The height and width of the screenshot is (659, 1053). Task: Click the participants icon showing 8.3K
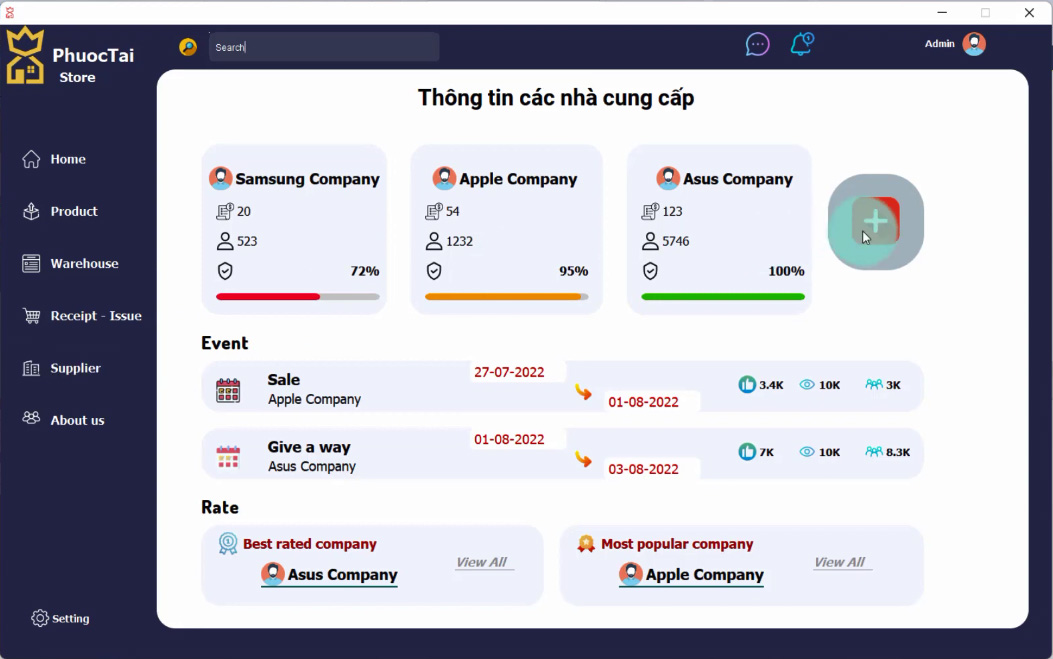[874, 451]
